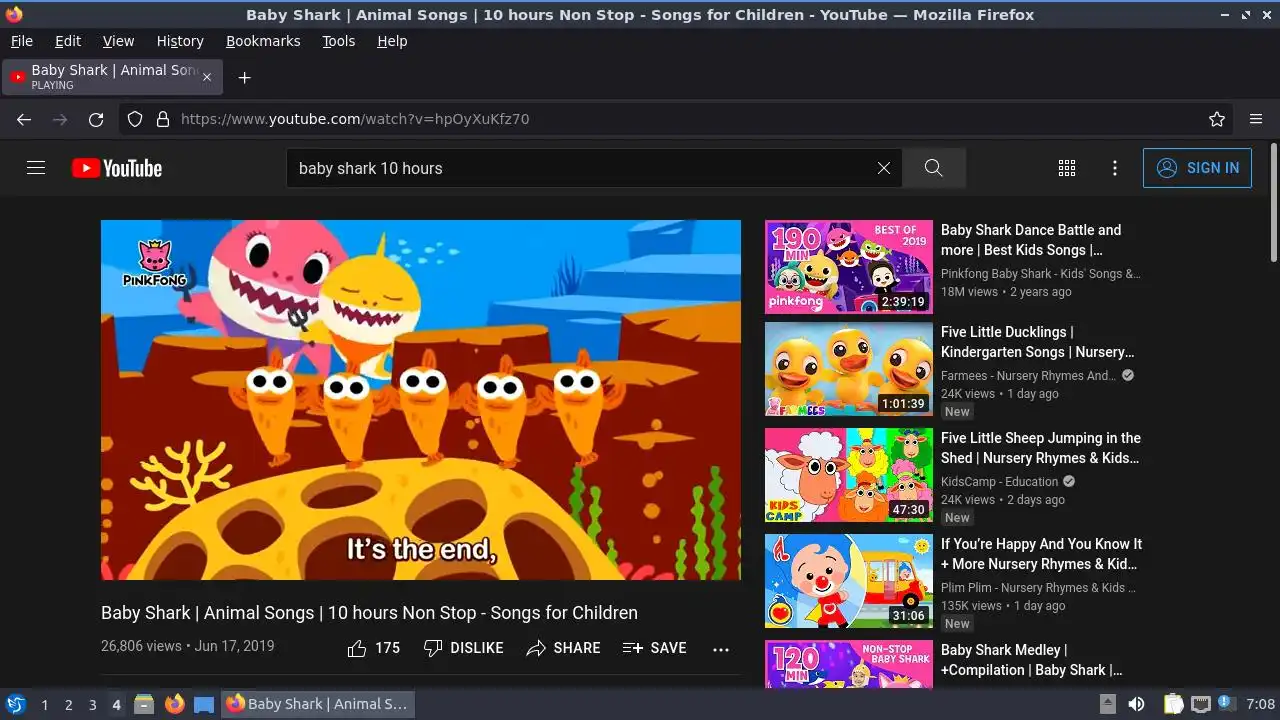This screenshot has height=720, width=1280.
Task: Open 'Baby Shark Dance Battle and more' title
Action: pos(1031,240)
